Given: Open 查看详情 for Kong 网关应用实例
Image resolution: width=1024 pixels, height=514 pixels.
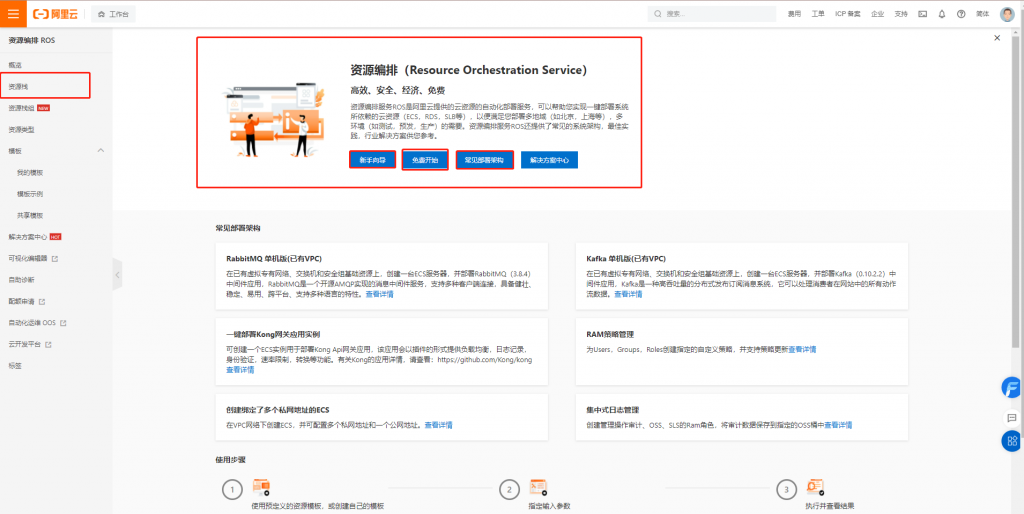Looking at the screenshot, I should tap(240, 370).
